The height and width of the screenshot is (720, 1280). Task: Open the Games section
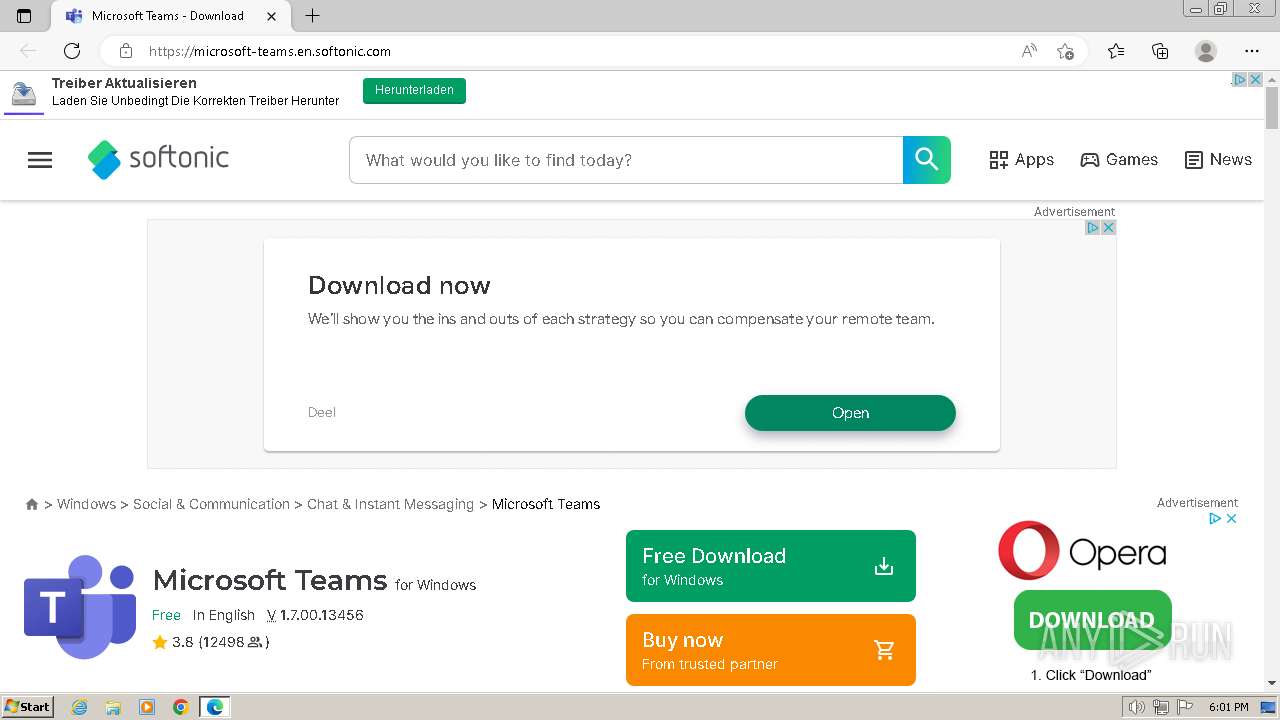(1119, 160)
